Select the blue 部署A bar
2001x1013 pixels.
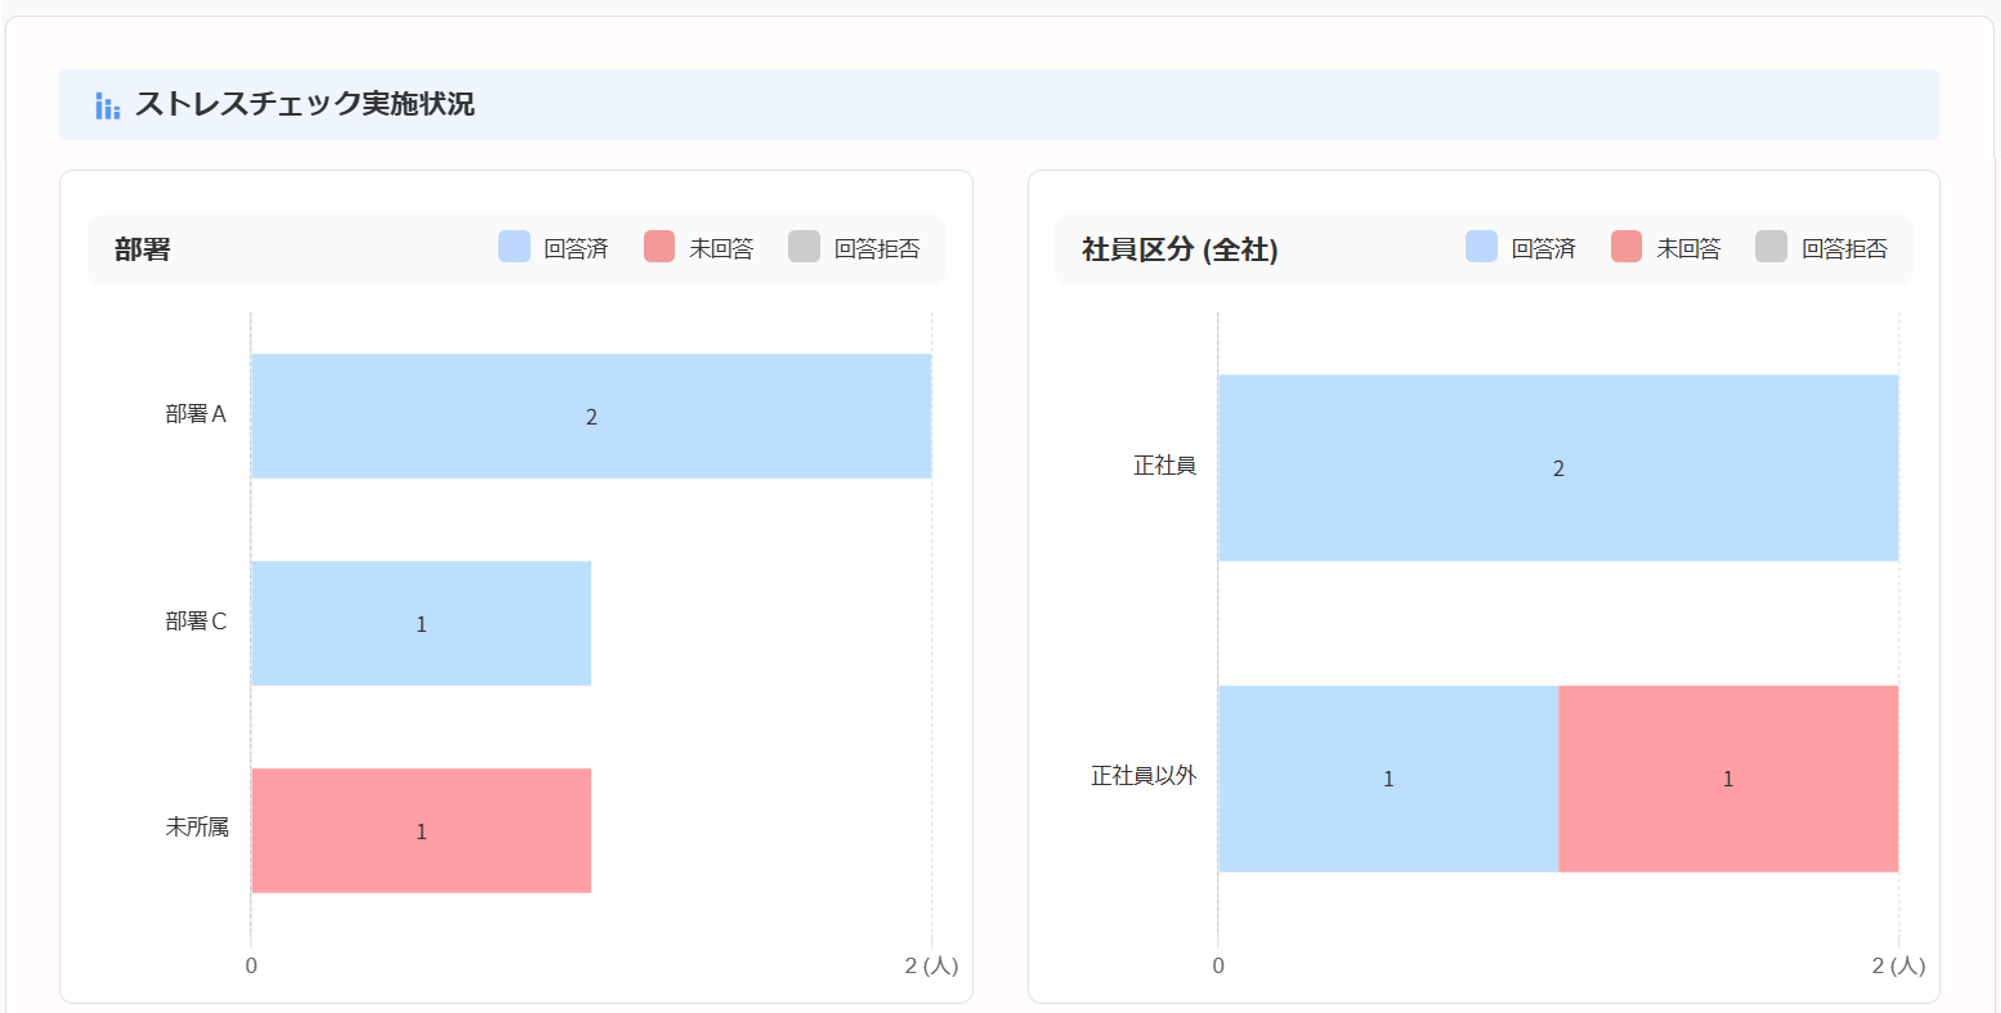(591, 416)
